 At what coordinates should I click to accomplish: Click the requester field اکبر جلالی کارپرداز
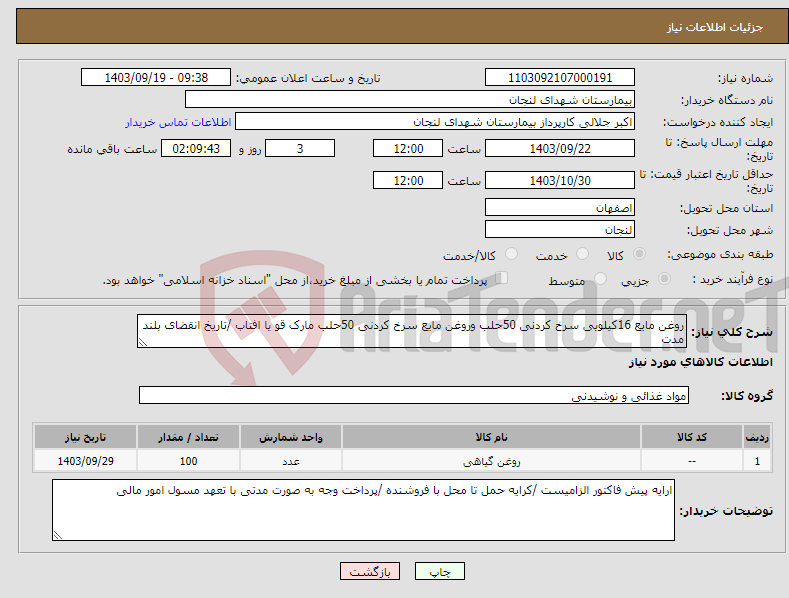click(435, 121)
